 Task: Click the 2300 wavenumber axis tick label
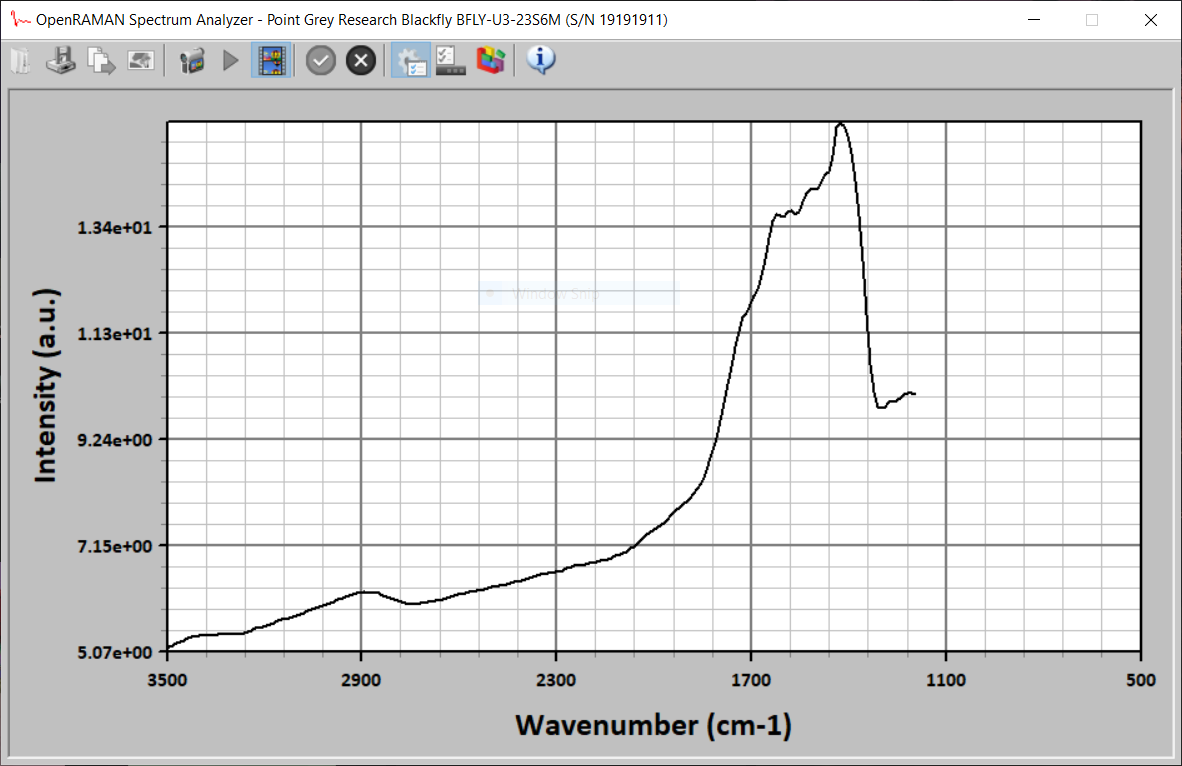click(x=558, y=681)
